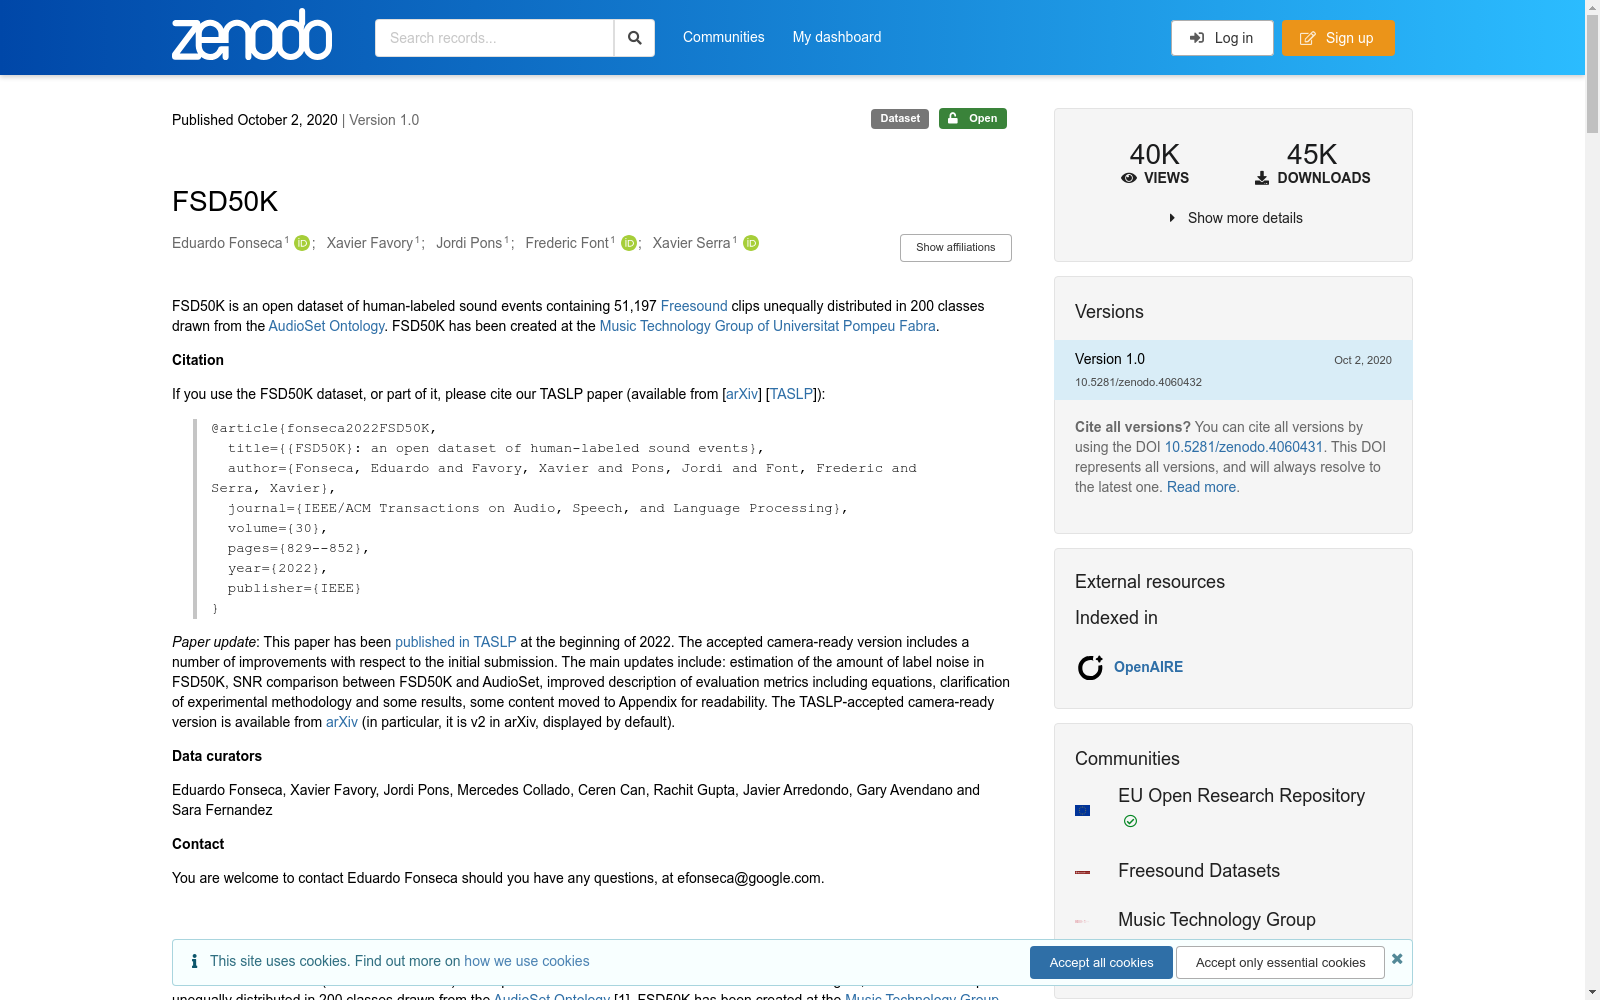
Task: Click author name Jordi Pons
Action: [x=469, y=243]
